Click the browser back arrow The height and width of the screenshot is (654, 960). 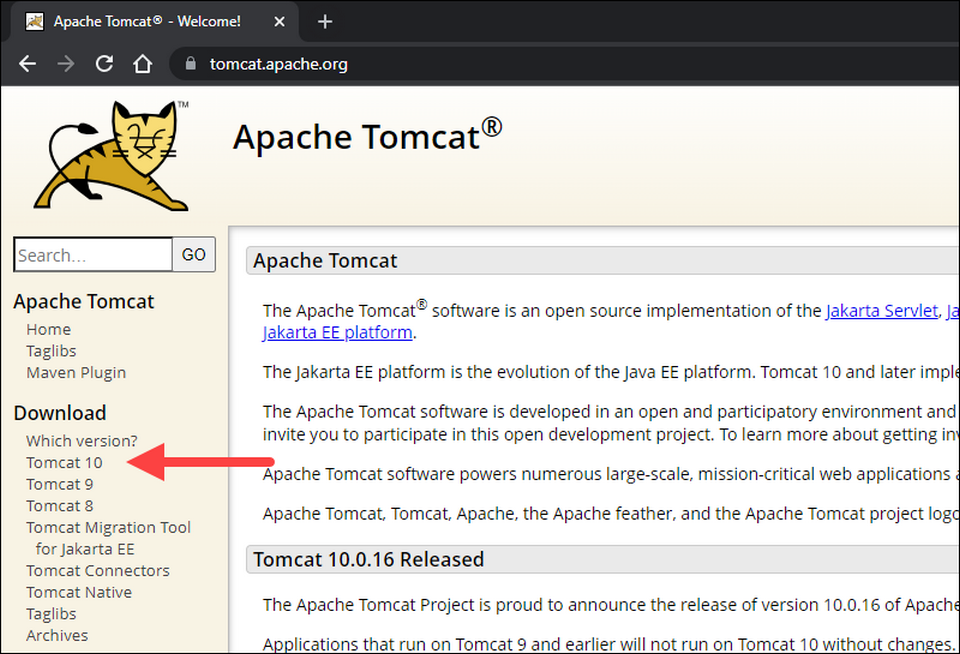click(x=27, y=64)
